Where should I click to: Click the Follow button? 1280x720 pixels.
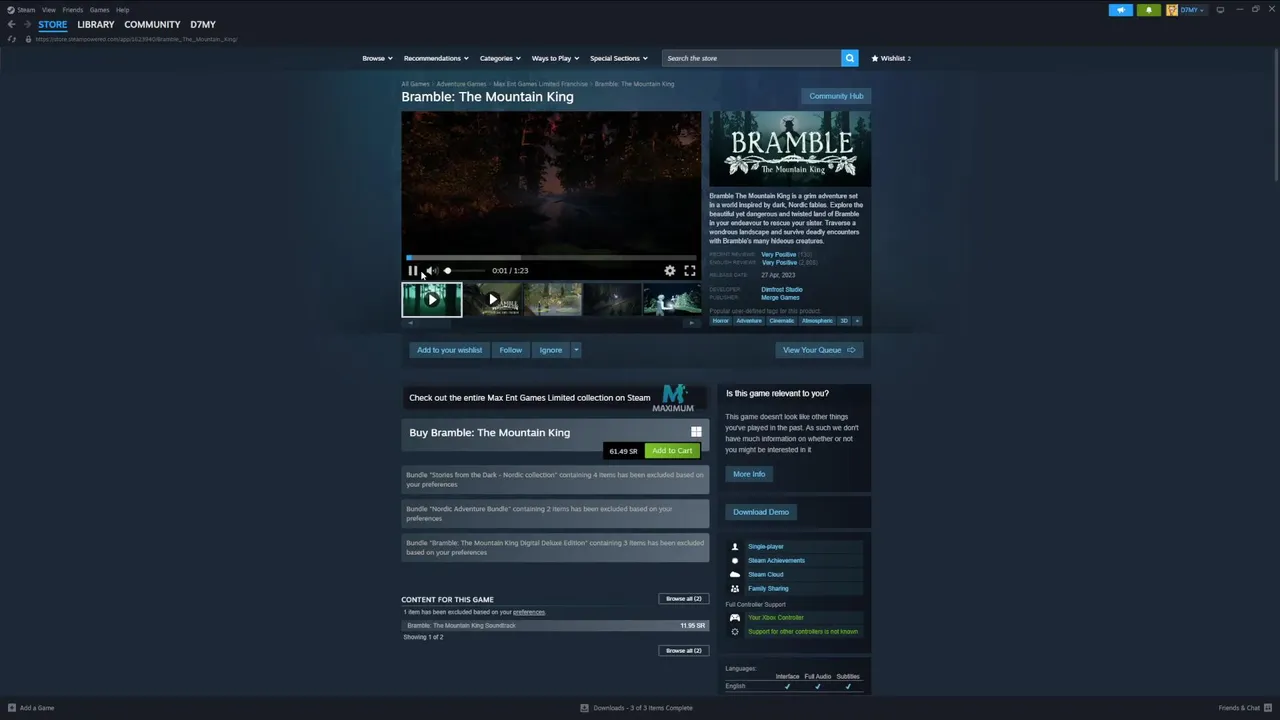(510, 350)
